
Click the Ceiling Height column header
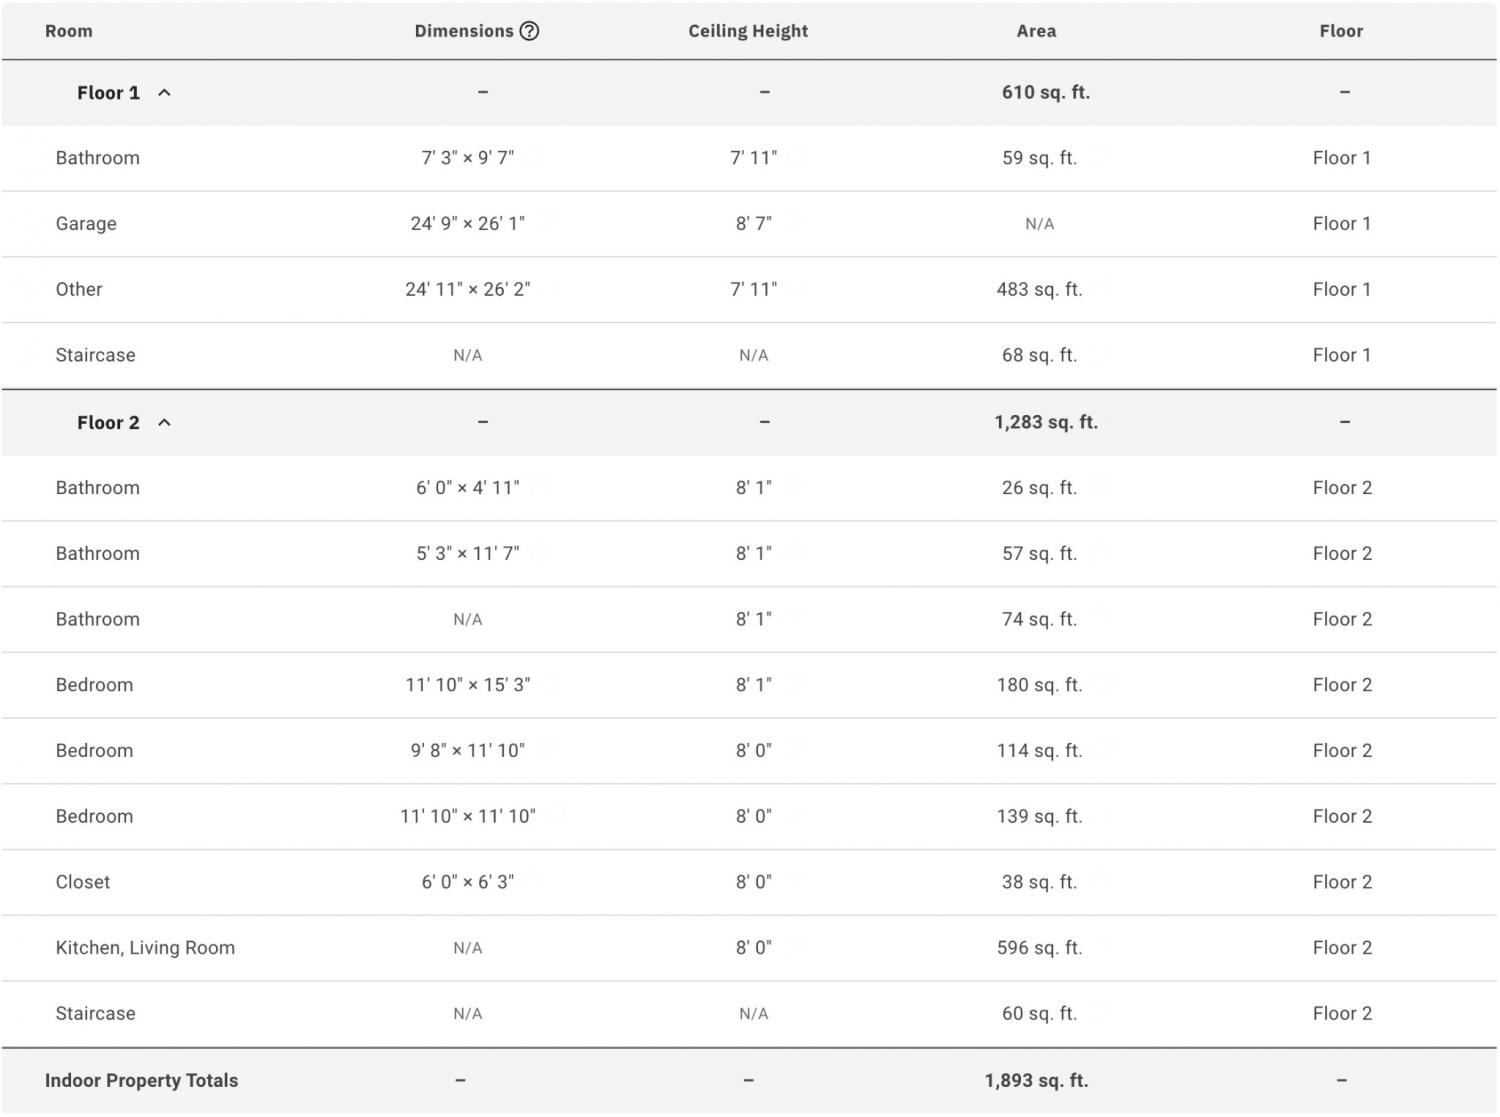point(748,31)
